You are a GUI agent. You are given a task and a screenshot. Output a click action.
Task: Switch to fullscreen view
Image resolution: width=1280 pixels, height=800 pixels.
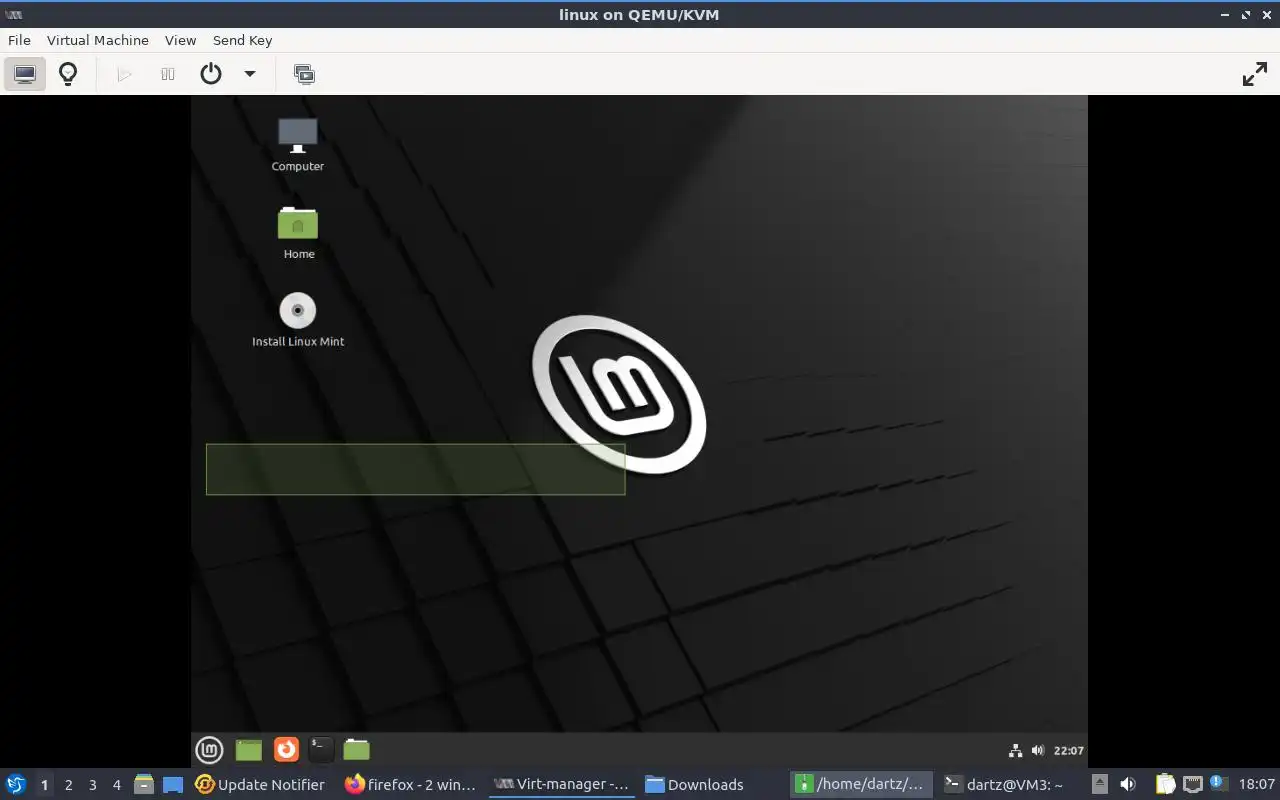coord(1254,74)
